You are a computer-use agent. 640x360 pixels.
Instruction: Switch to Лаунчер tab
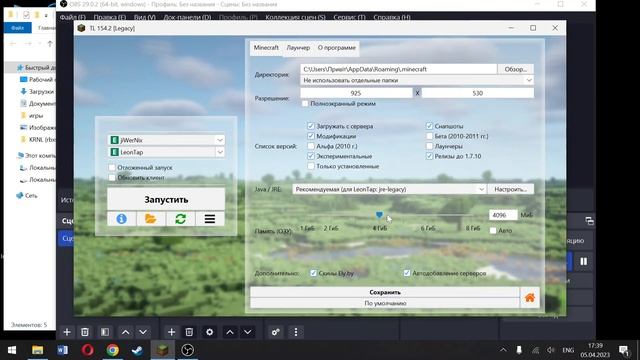[298, 48]
